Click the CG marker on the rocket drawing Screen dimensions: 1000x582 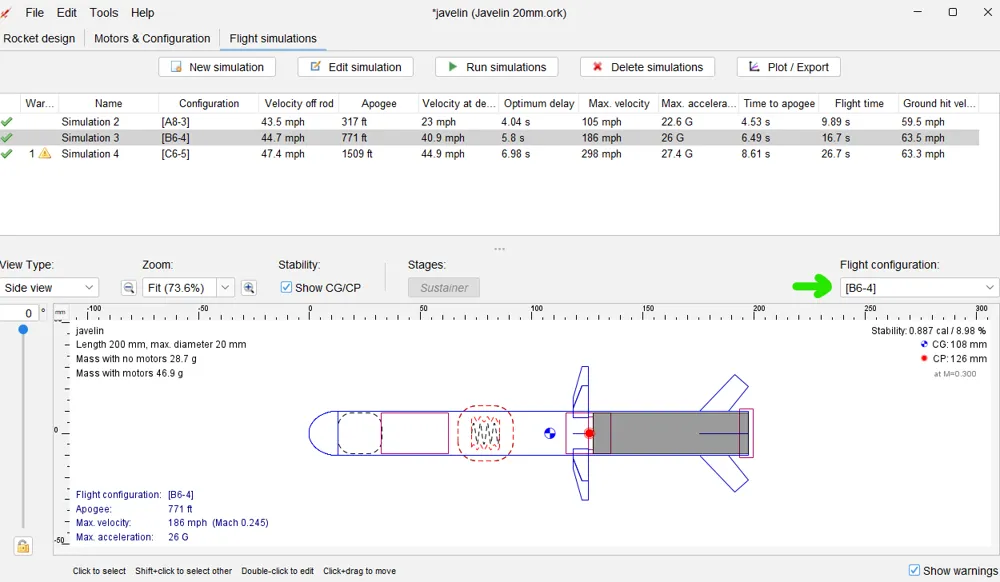[550, 433]
